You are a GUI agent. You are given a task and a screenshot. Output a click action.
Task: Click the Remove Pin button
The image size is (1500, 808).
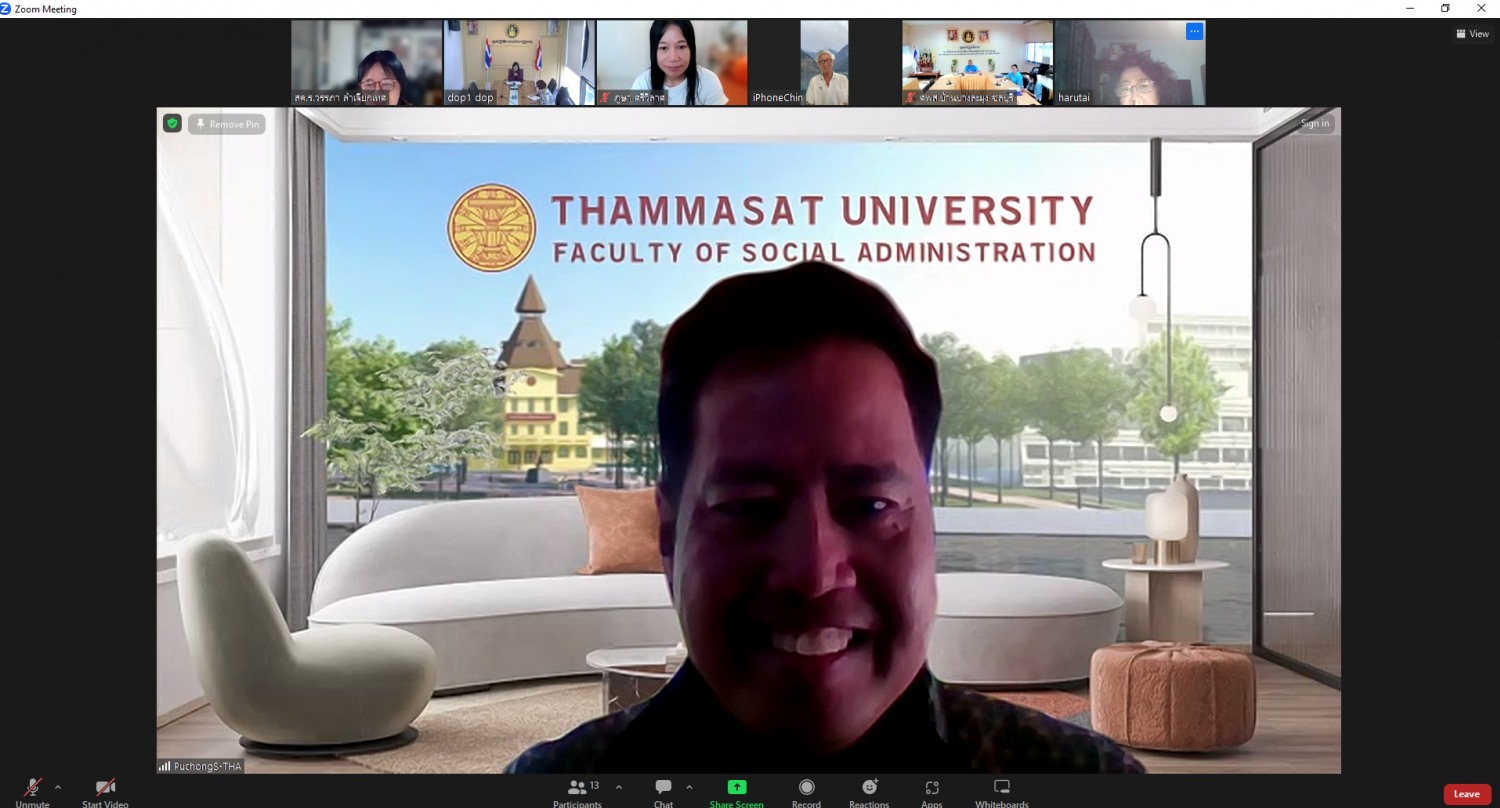tap(227, 124)
